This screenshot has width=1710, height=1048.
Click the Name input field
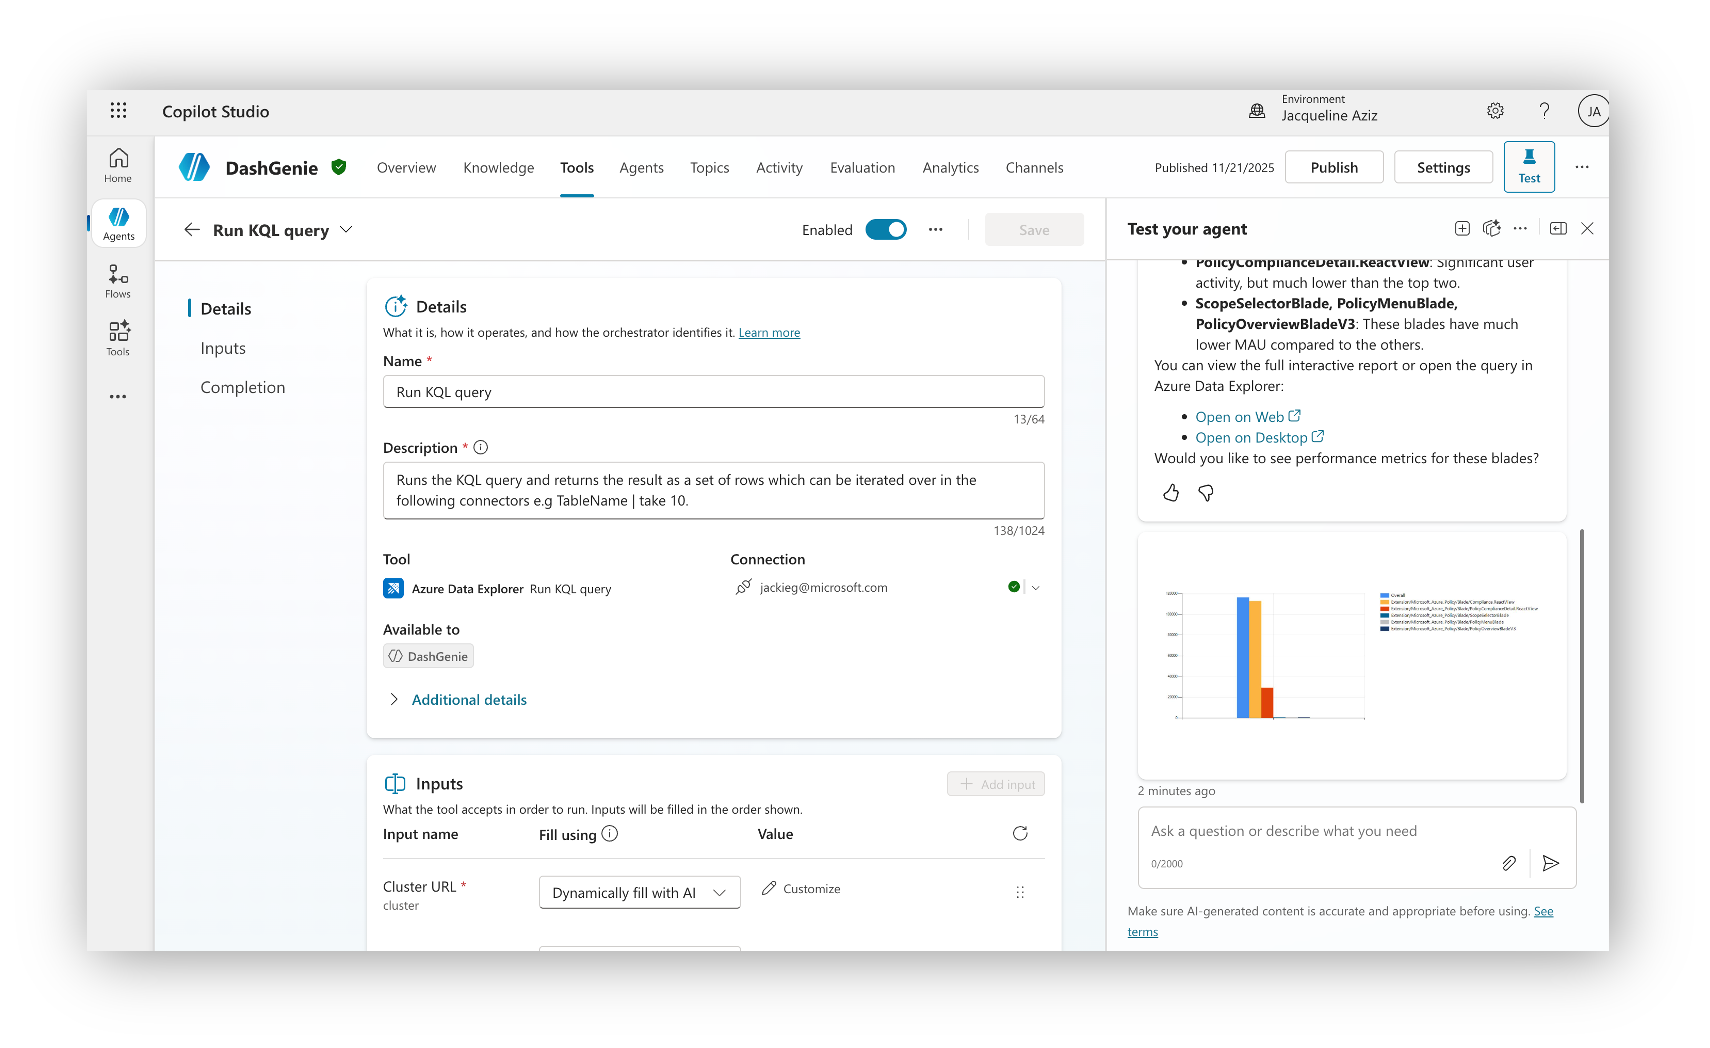pos(714,392)
